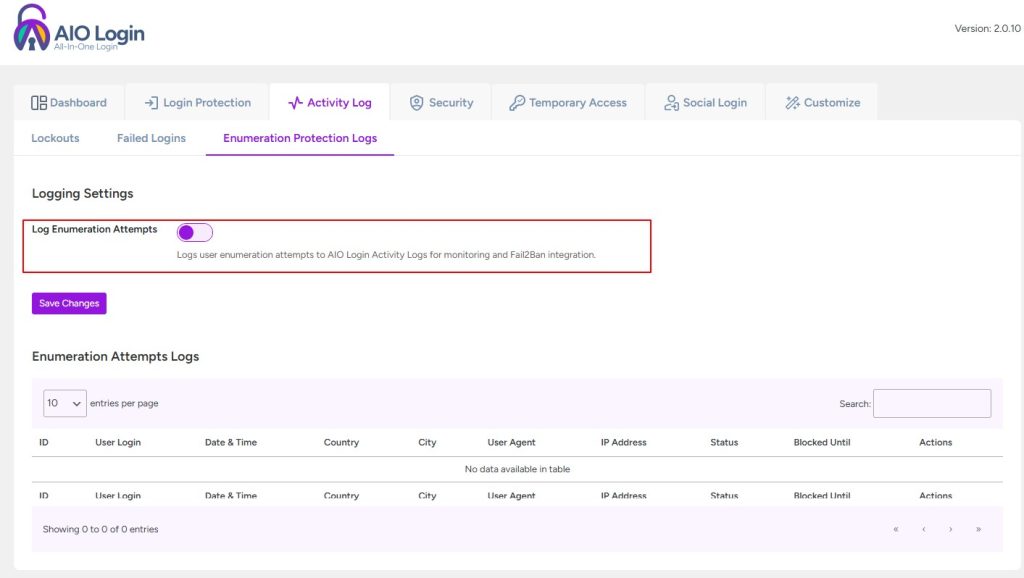Open the Failed Logins sub-tab
This screenshot has width=1024, height=578.
[151, 138]
